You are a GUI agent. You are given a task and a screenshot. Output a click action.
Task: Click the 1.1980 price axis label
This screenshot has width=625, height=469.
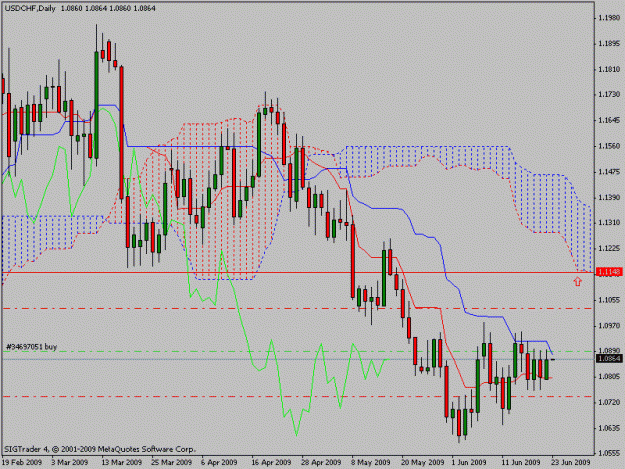610,18
